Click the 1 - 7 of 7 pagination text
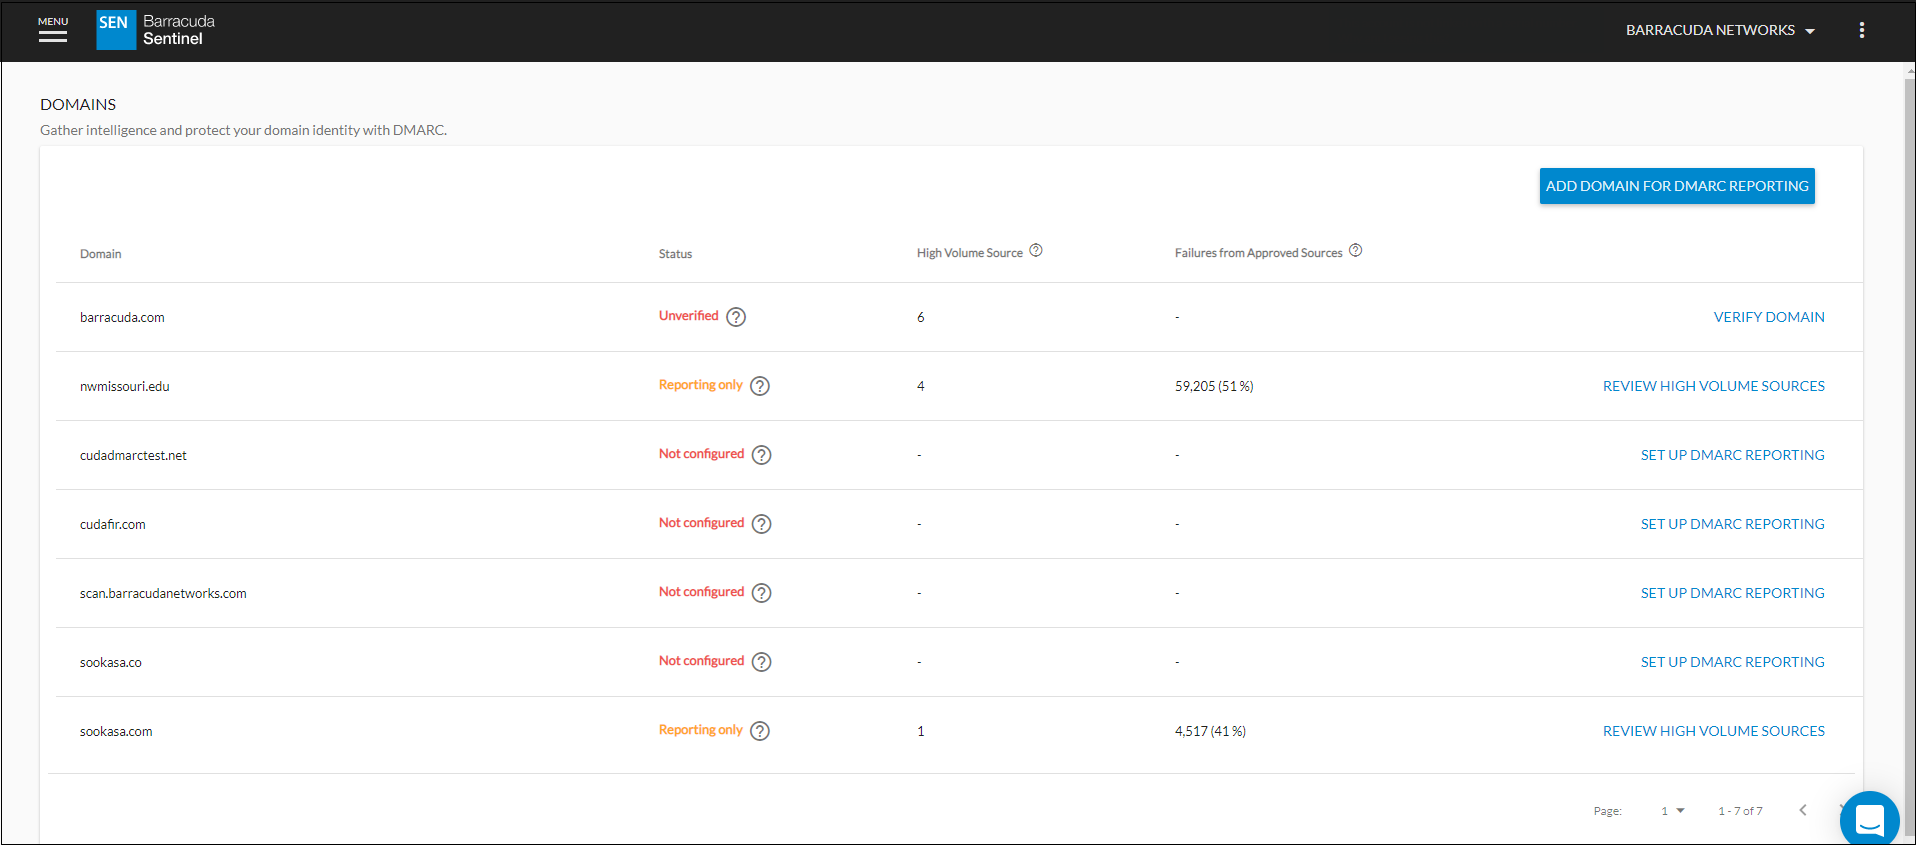Viewport: 1916px width, 845px height. click(1740, 811)
